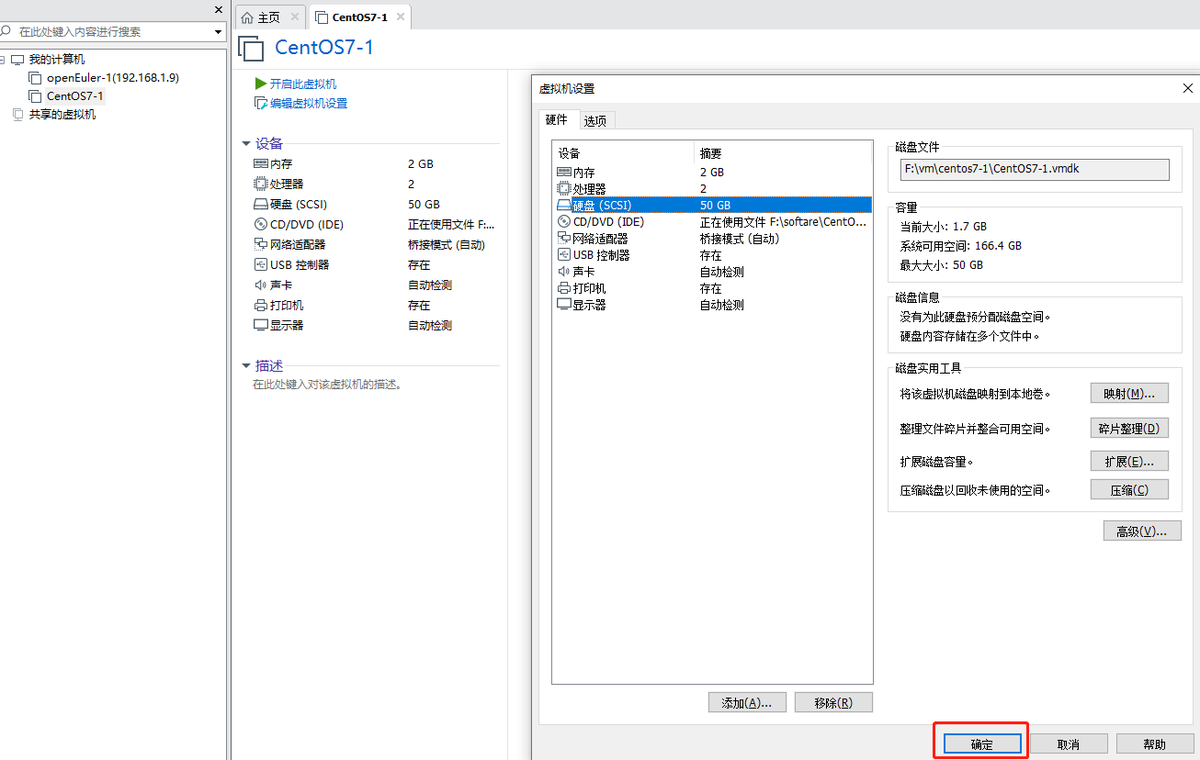Click the processor icon in main devices panel
Viewport: 1200px width, 760px height.
click(x=261, y=184)
